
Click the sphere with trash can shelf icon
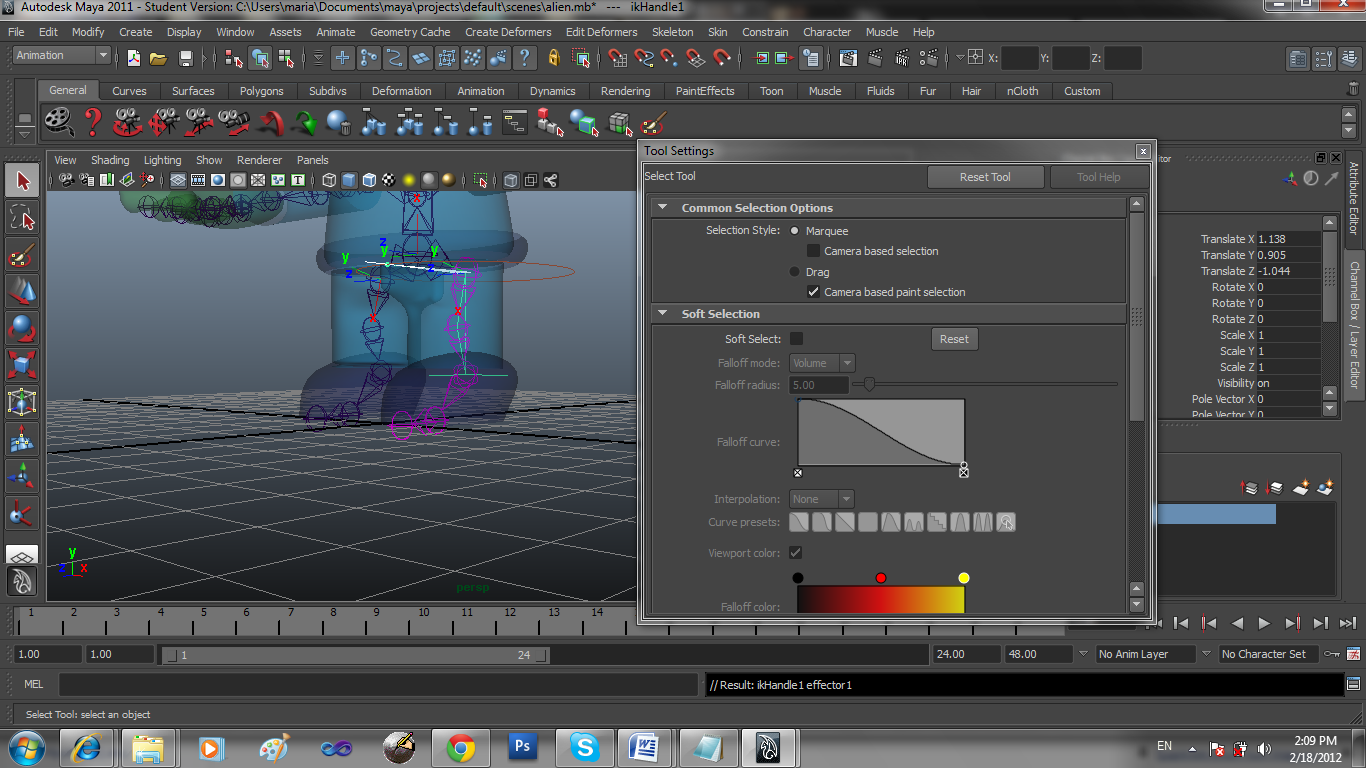click(x=340, y=123)
